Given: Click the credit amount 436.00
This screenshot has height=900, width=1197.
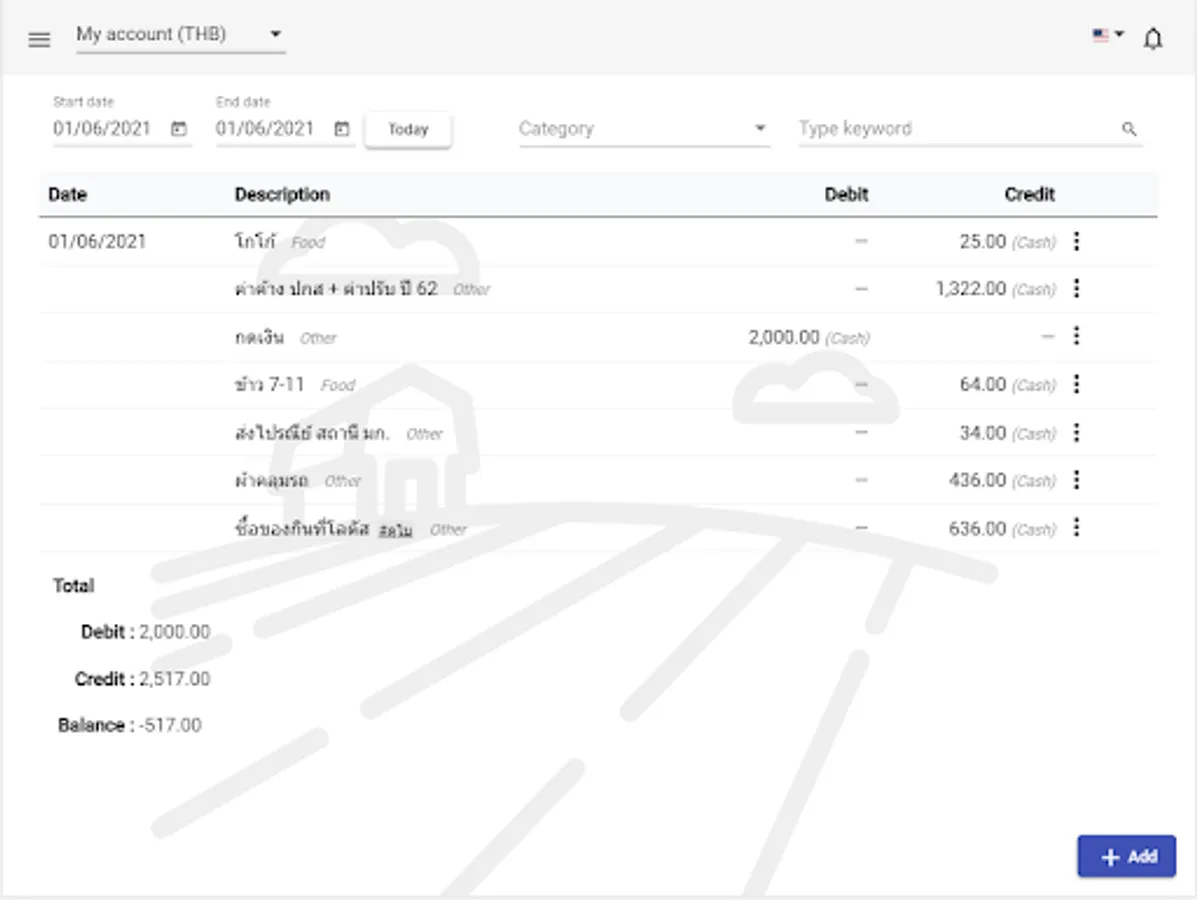Looking at the screenshot, I should (978, 480).
